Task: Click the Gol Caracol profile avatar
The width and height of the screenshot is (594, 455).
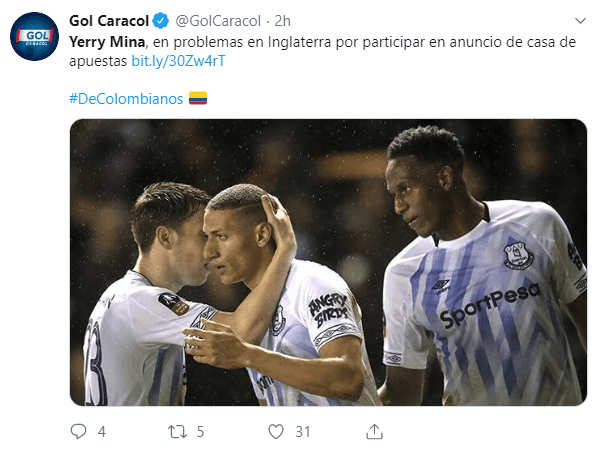Action: (34, 36)
